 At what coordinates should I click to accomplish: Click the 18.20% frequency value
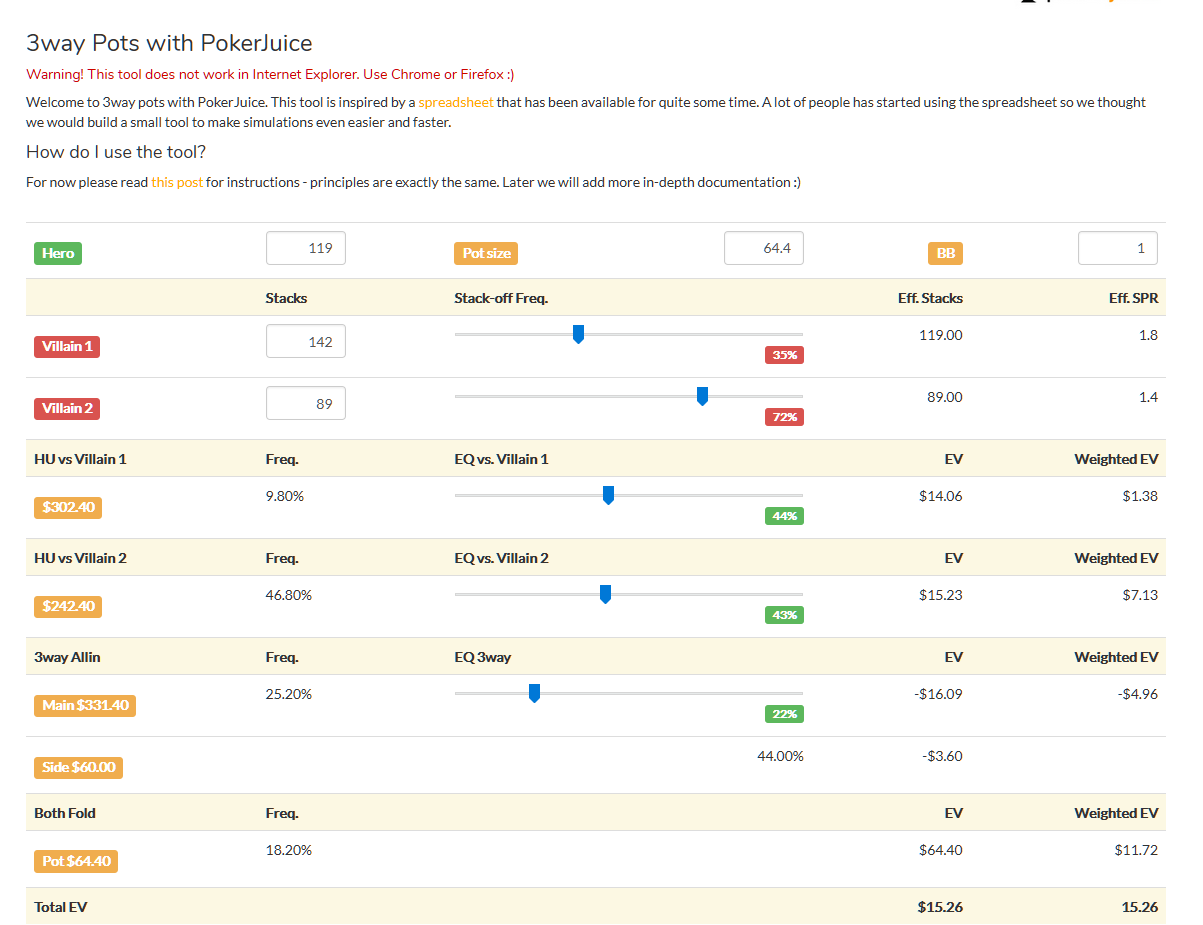tap(289, 849)
